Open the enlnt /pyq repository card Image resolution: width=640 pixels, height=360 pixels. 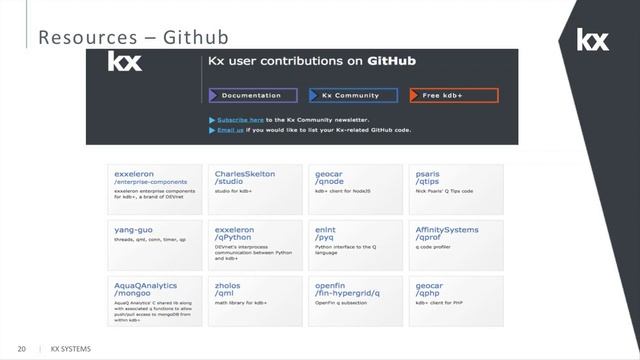(356, 245)
